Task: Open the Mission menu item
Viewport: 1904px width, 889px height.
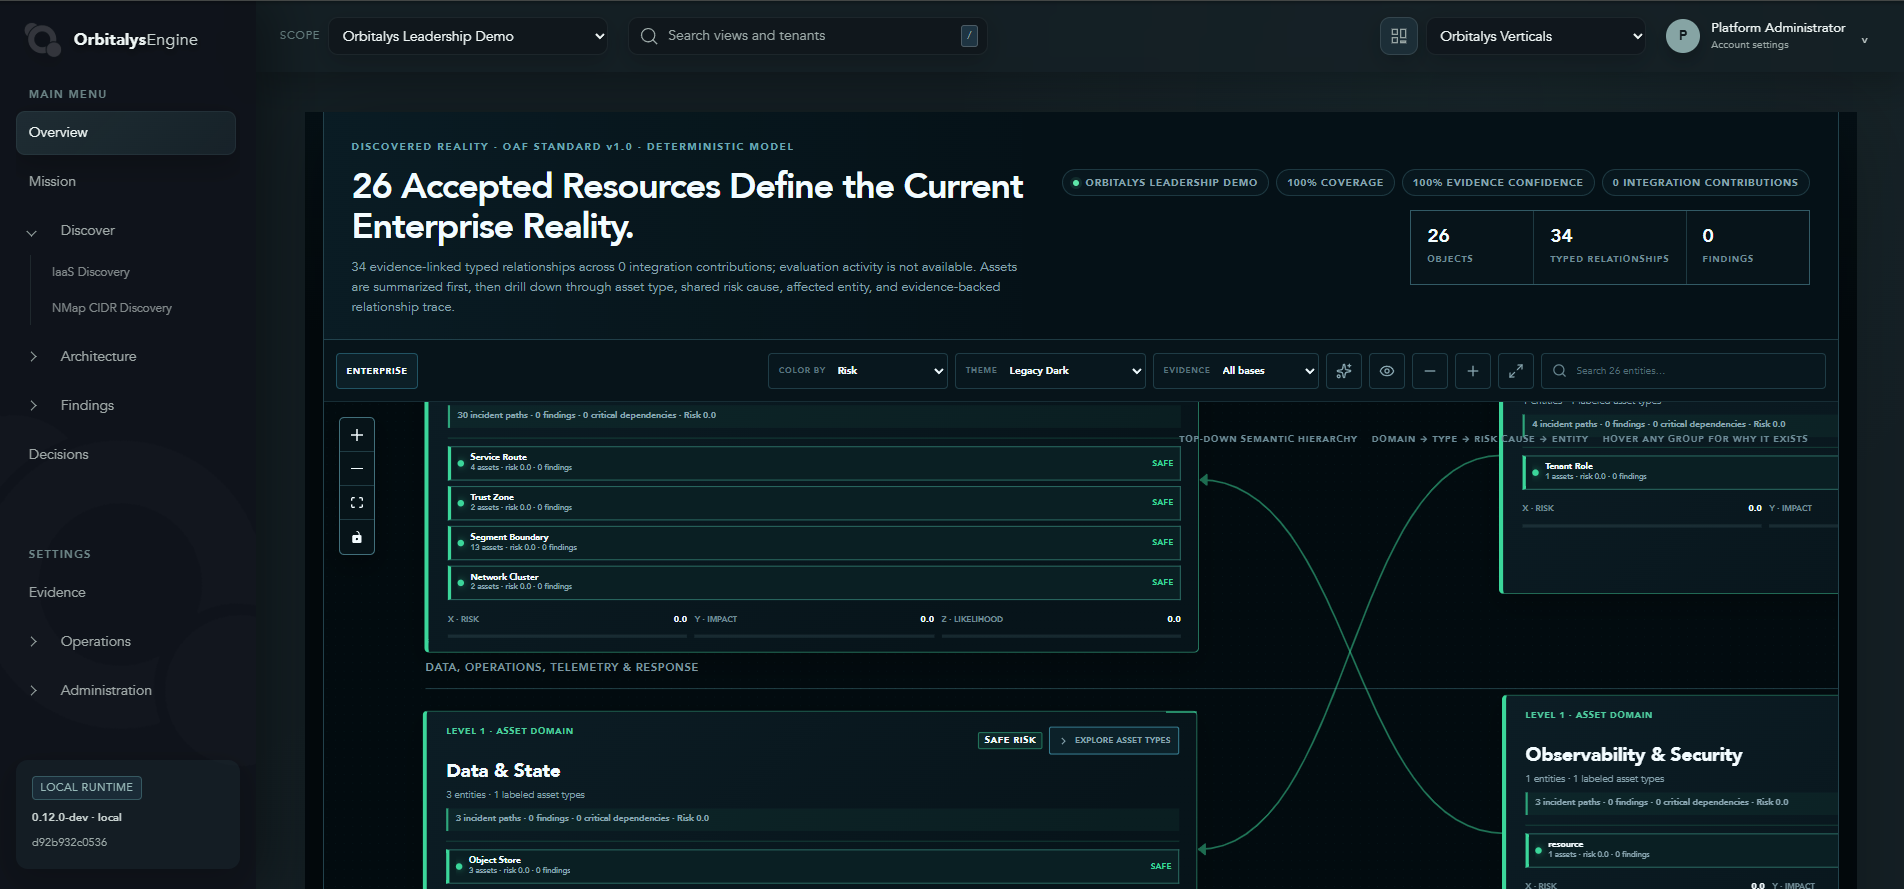Action: pyautogui.click(x=52, y=182)
